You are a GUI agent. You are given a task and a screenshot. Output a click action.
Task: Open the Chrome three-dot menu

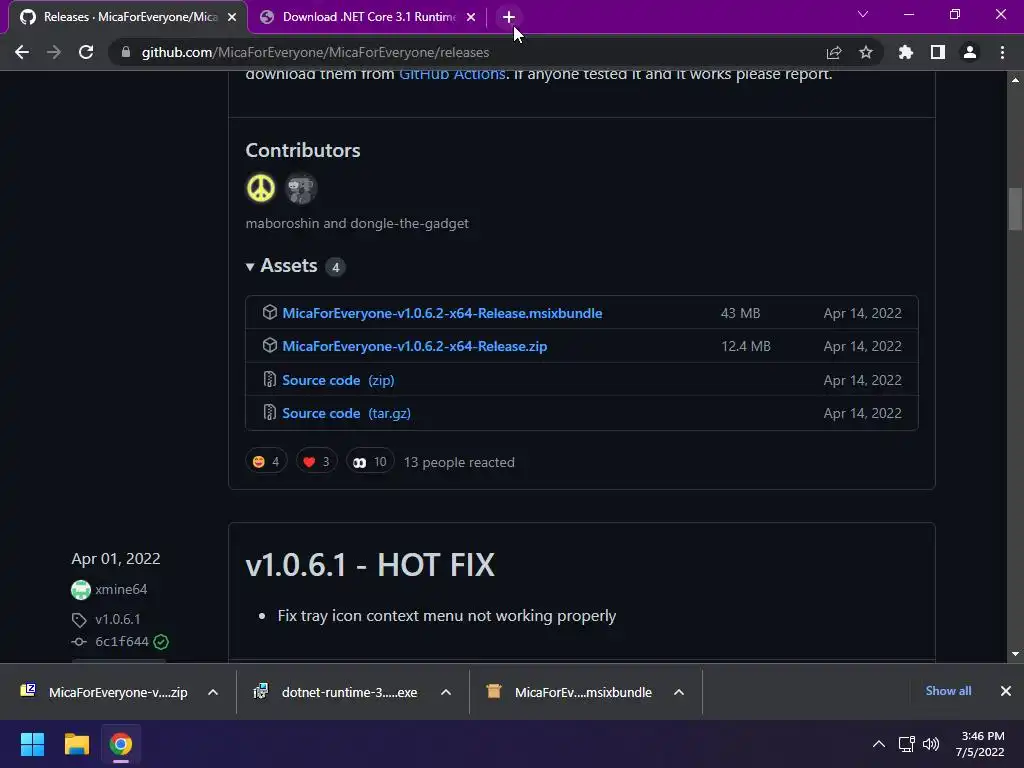pyautogui.click(x=1002, y=52)
